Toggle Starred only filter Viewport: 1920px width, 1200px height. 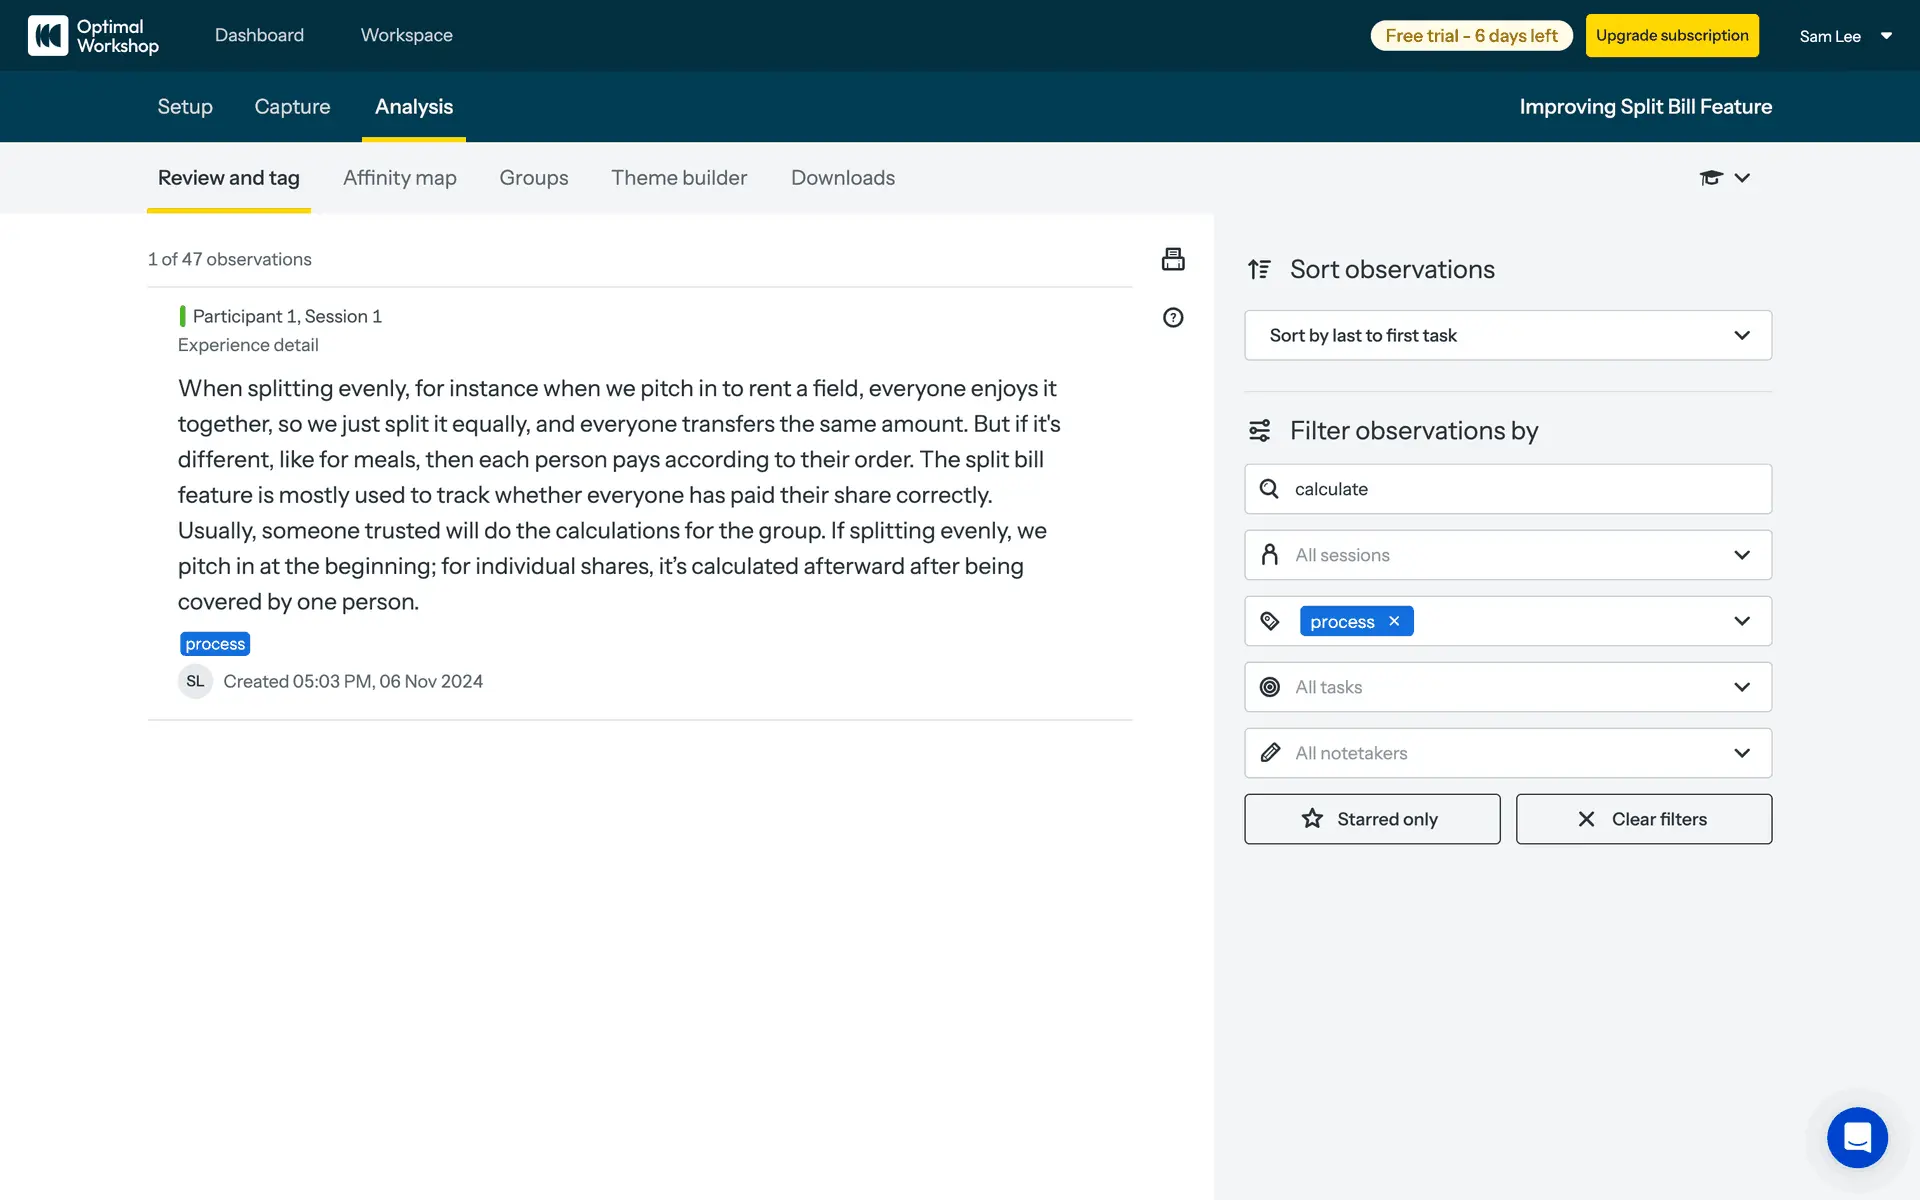[x=1372, y=819]
